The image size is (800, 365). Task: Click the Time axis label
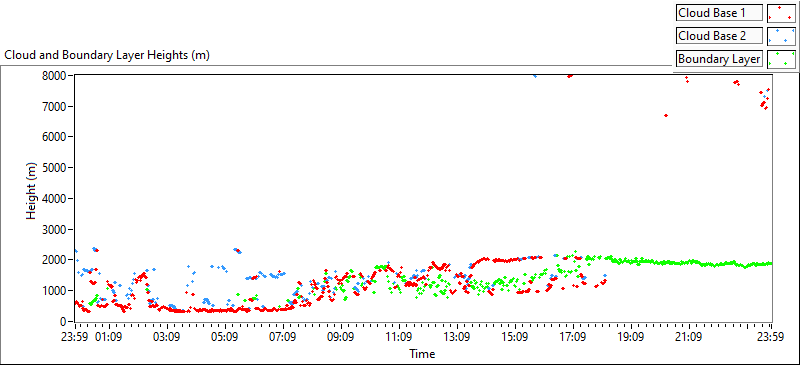point(421,354)
